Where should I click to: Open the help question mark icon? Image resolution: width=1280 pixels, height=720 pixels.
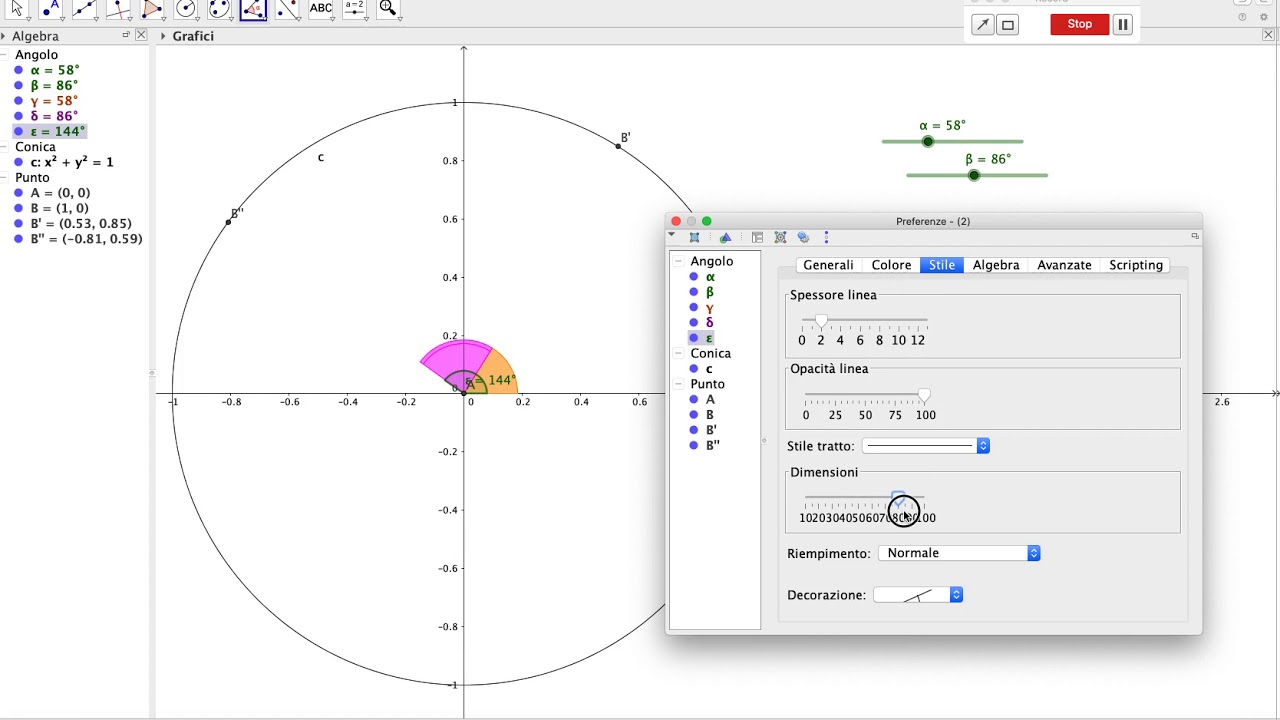click(x=1243, y=17)
